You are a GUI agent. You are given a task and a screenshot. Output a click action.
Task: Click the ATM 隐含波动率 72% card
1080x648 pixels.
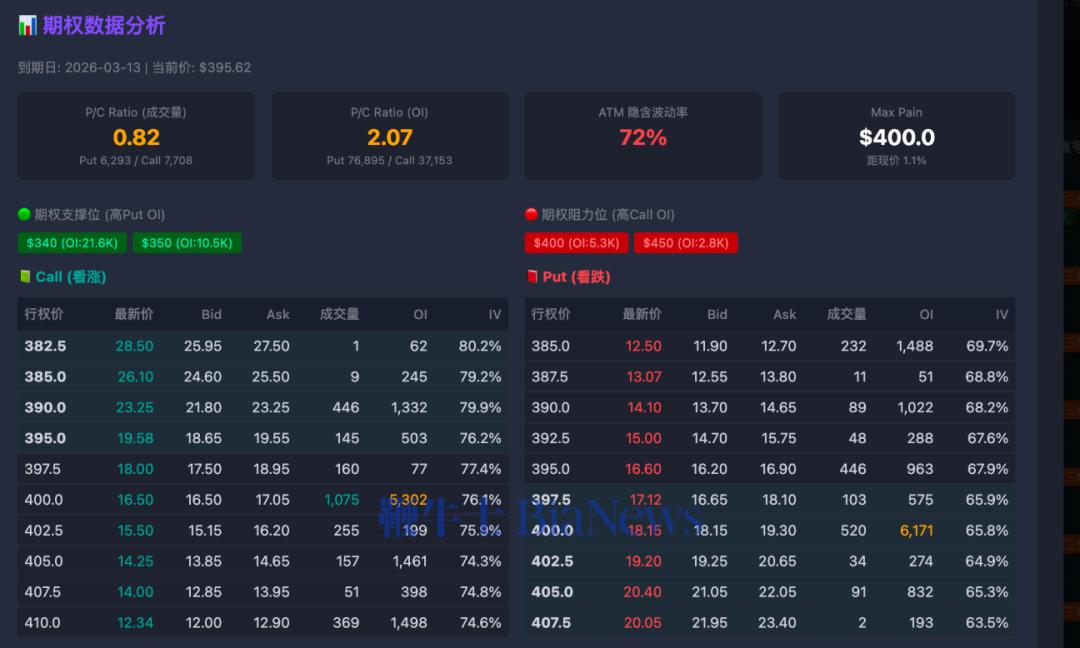643,137
